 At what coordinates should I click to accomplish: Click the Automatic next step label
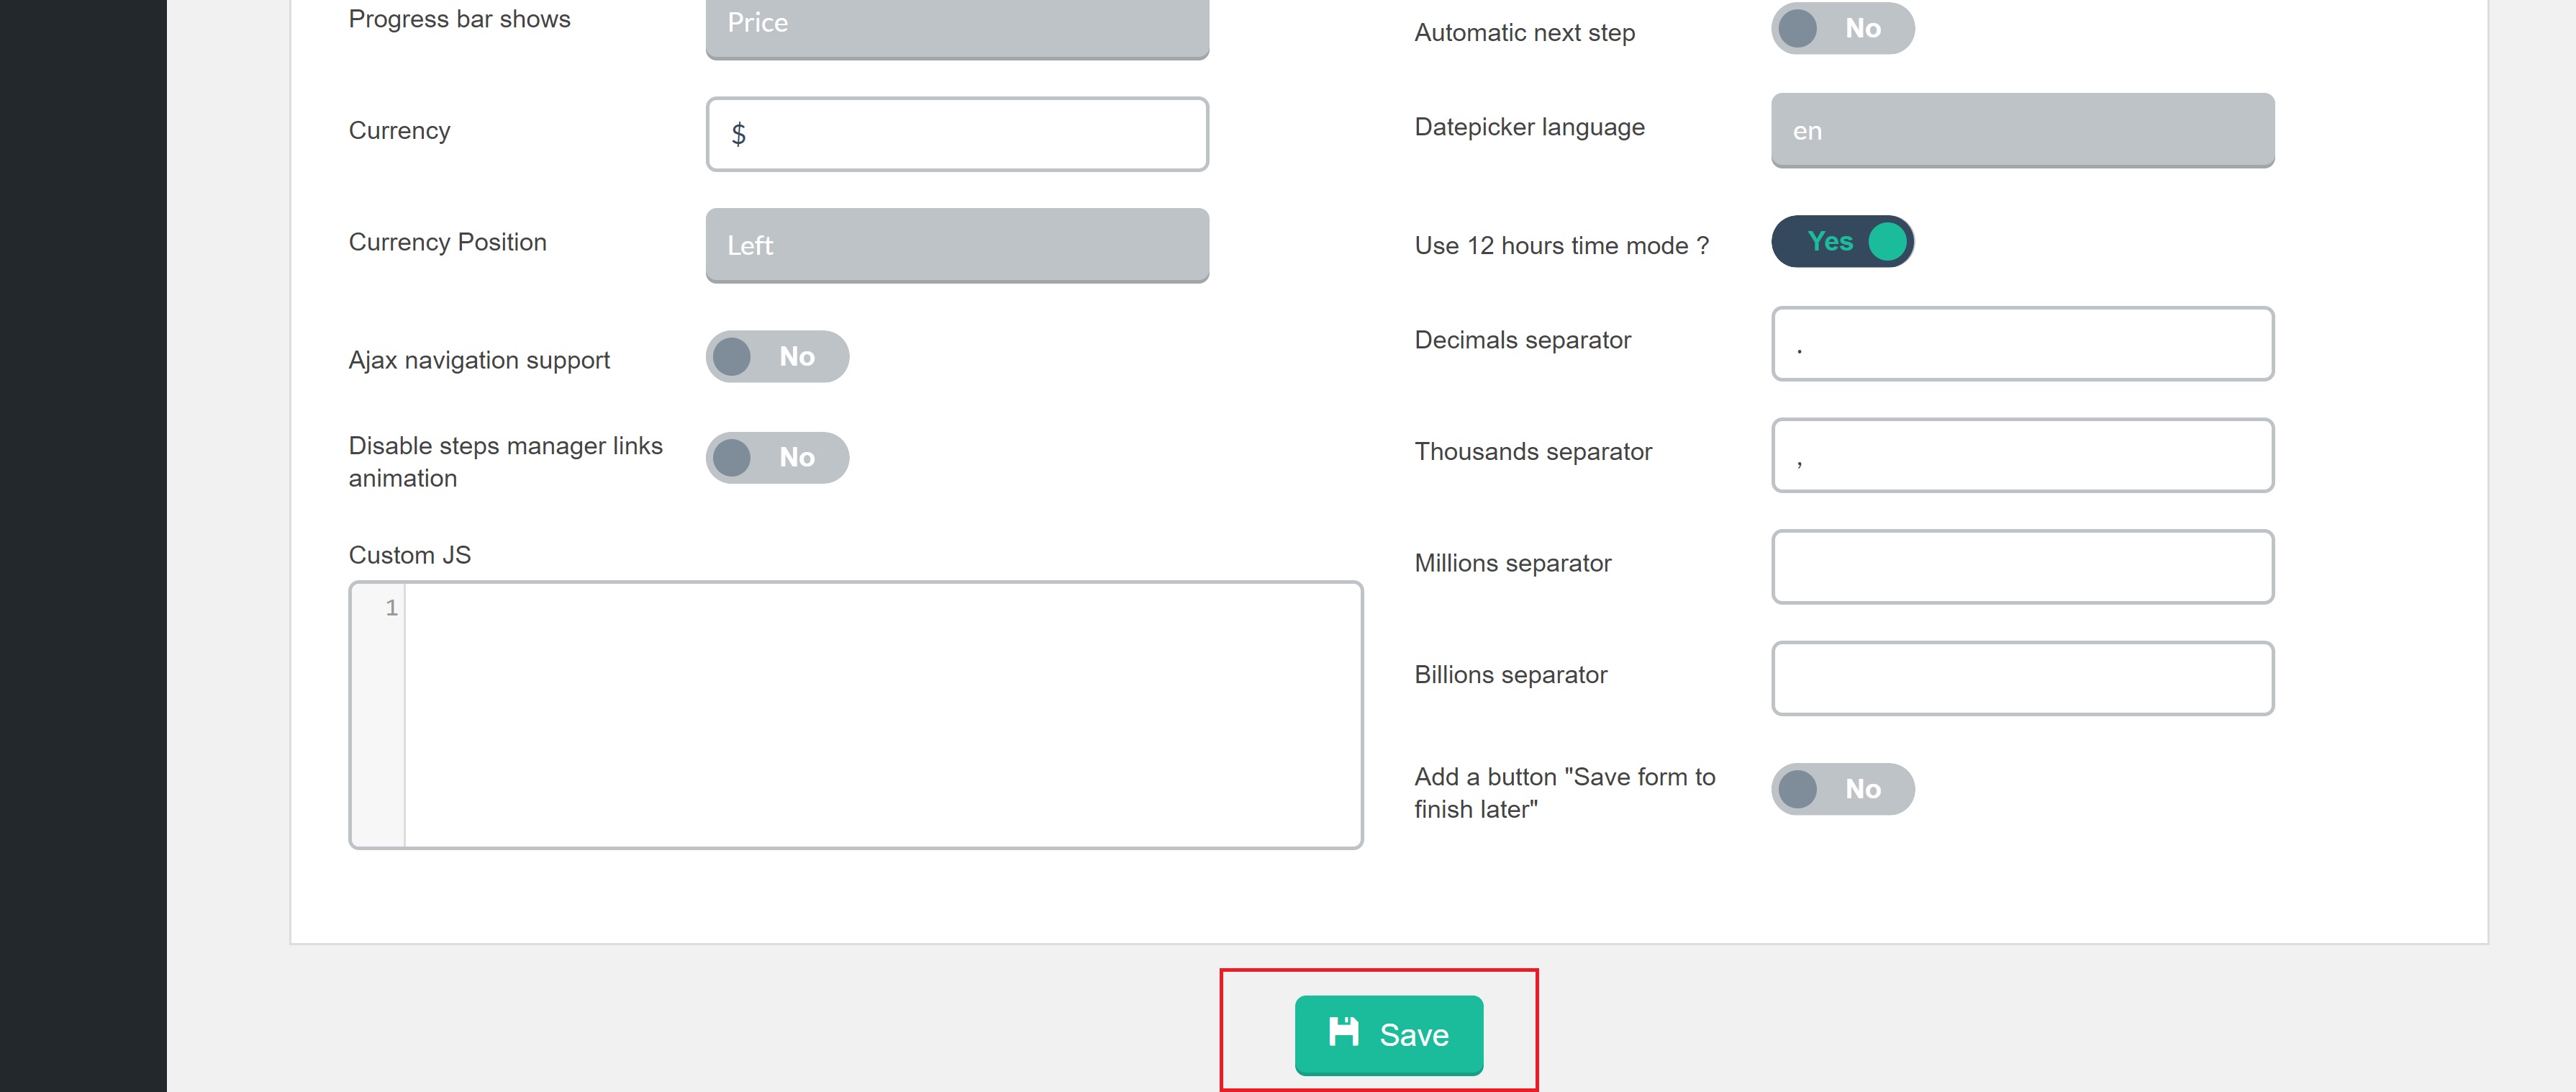[1525, 33]
